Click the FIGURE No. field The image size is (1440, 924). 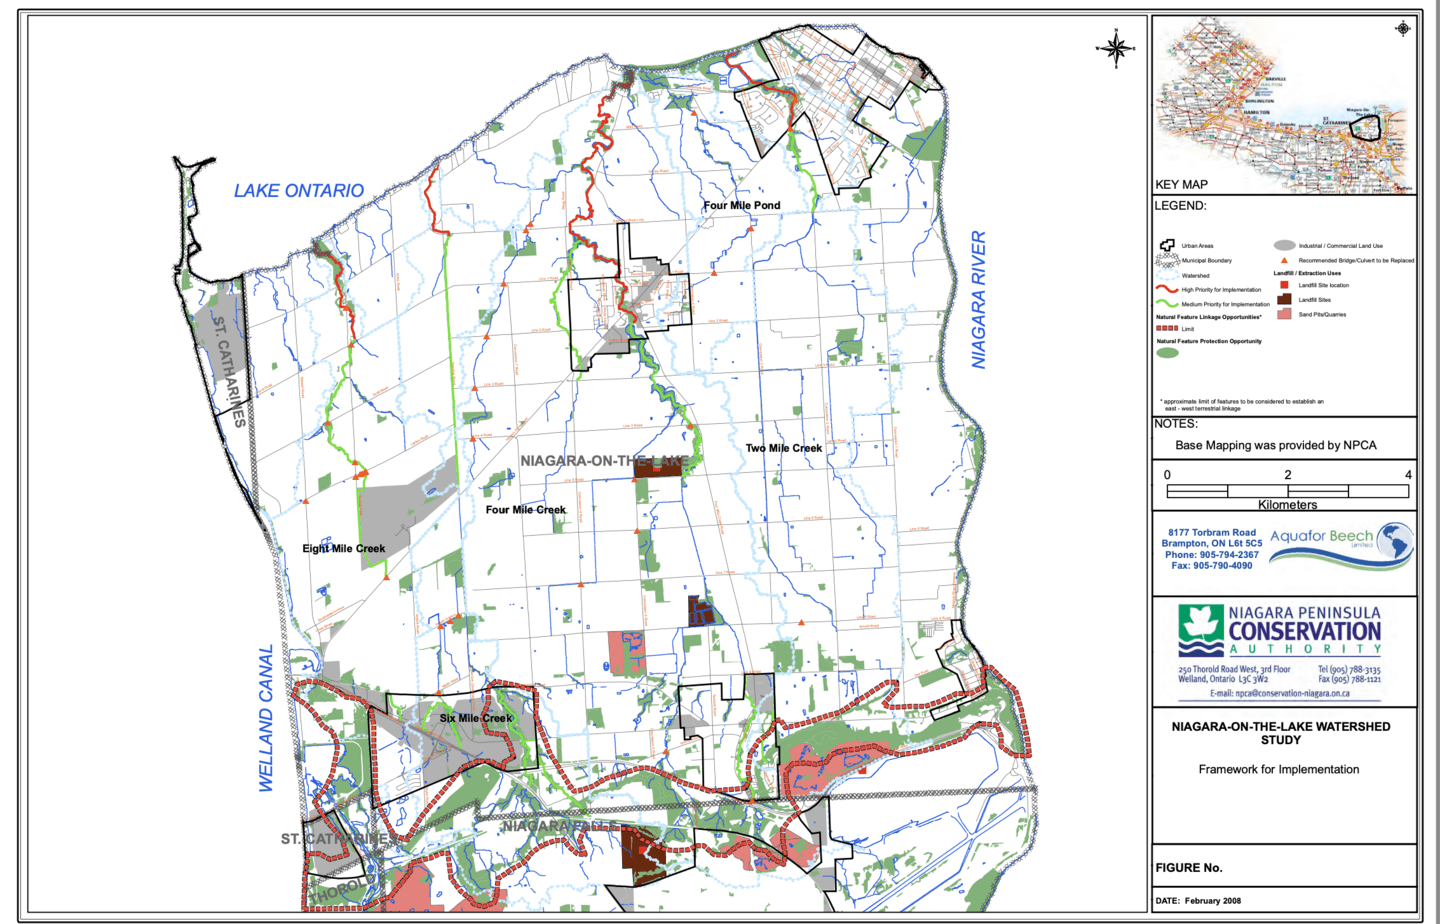(1189, 868)
